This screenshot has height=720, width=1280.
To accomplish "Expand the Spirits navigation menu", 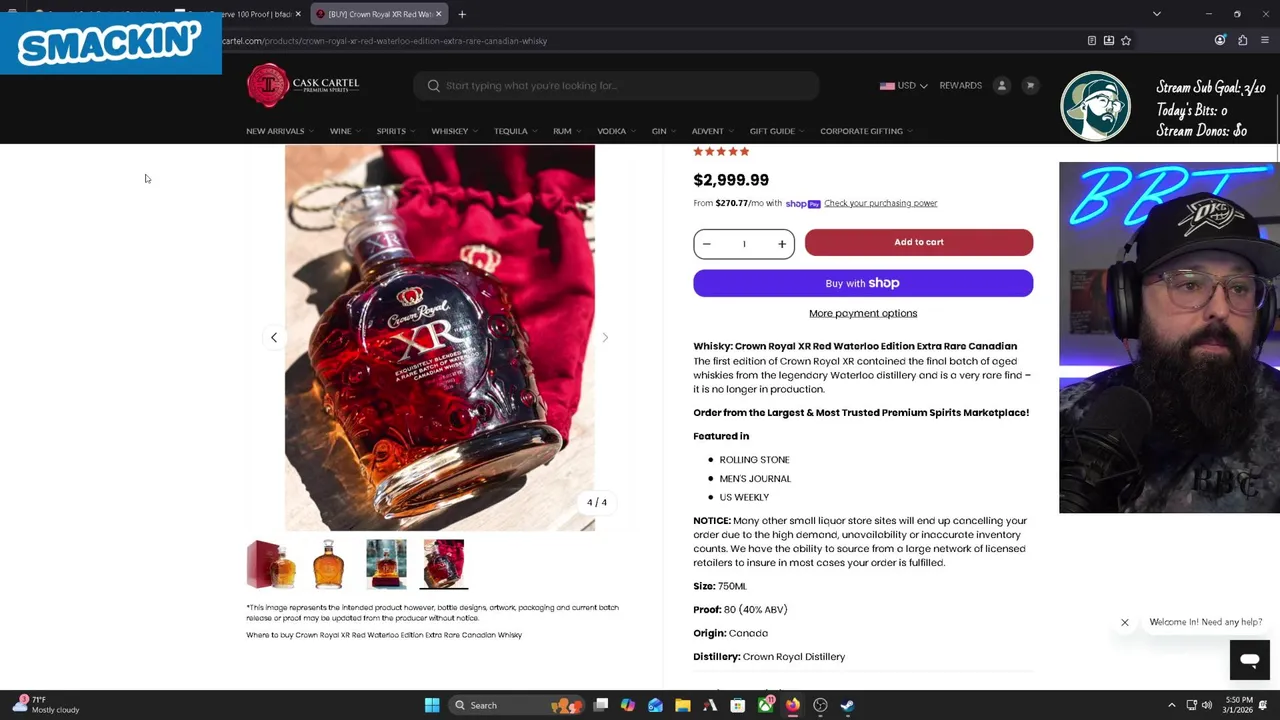I will 396,131.
